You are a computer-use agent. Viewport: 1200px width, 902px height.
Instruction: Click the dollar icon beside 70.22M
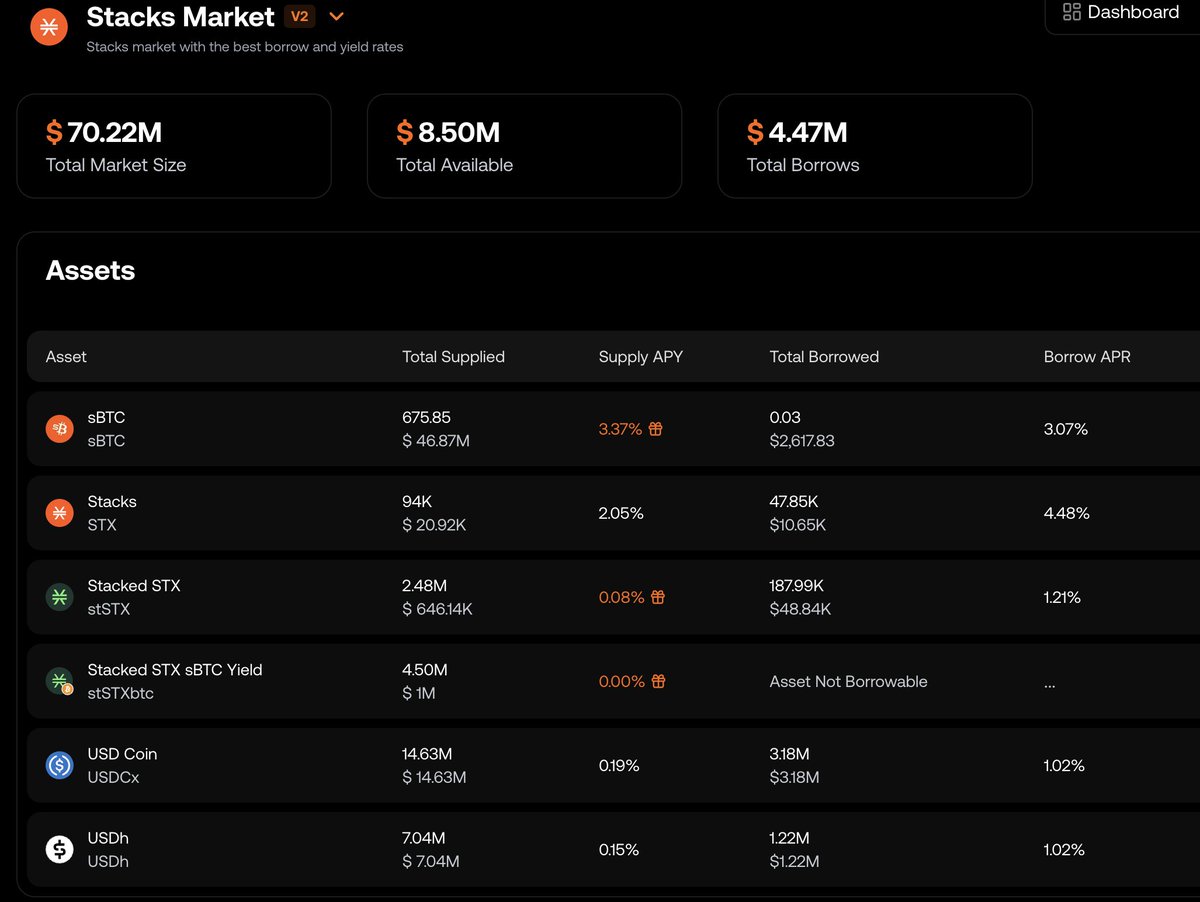[54, 132]
